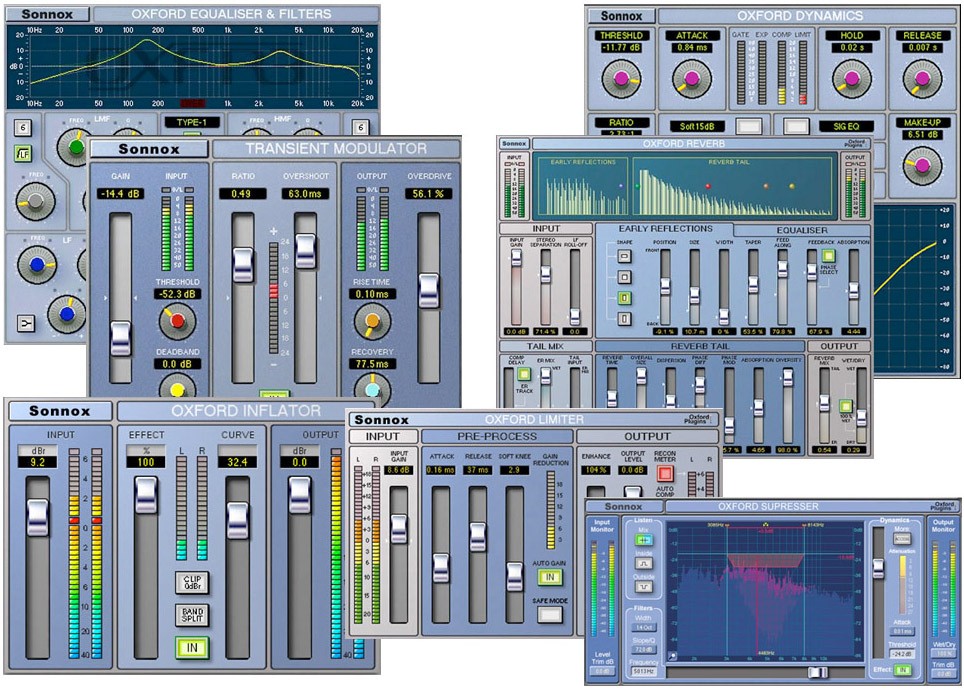Click the Oxford Plugins logo on Oxford Suppresser
964x689 pixels.
(945, 504)
